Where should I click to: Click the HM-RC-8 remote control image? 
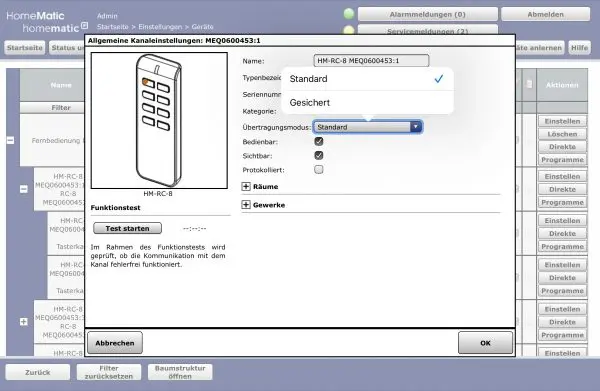[159, 121]
